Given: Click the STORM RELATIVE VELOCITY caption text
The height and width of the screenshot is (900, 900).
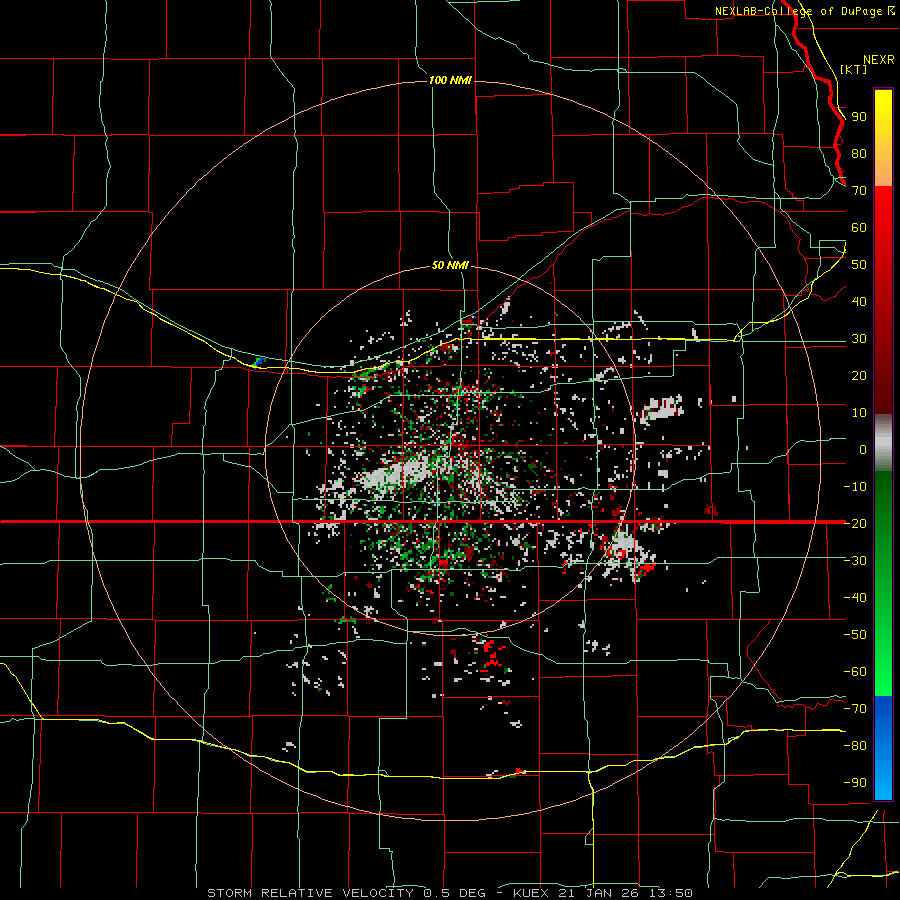Looking at the screenshot, I should pos(310,893).
